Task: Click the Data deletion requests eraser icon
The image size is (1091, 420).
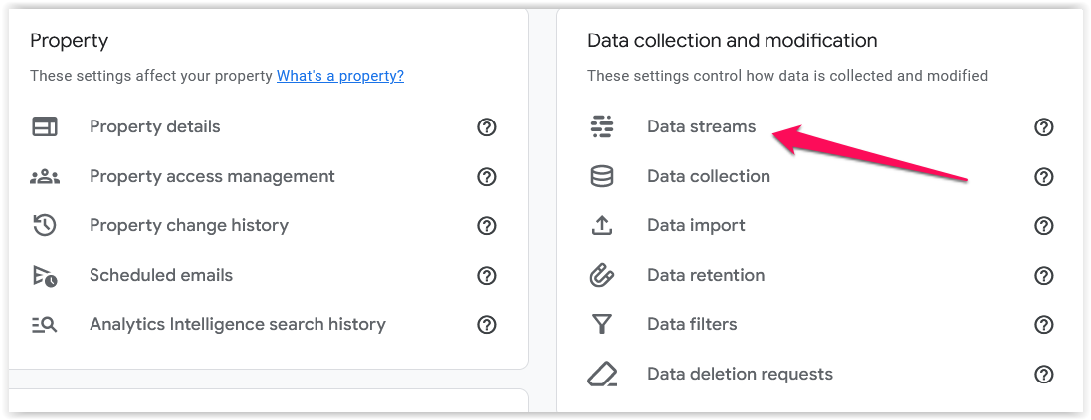Action: [601, 374]
